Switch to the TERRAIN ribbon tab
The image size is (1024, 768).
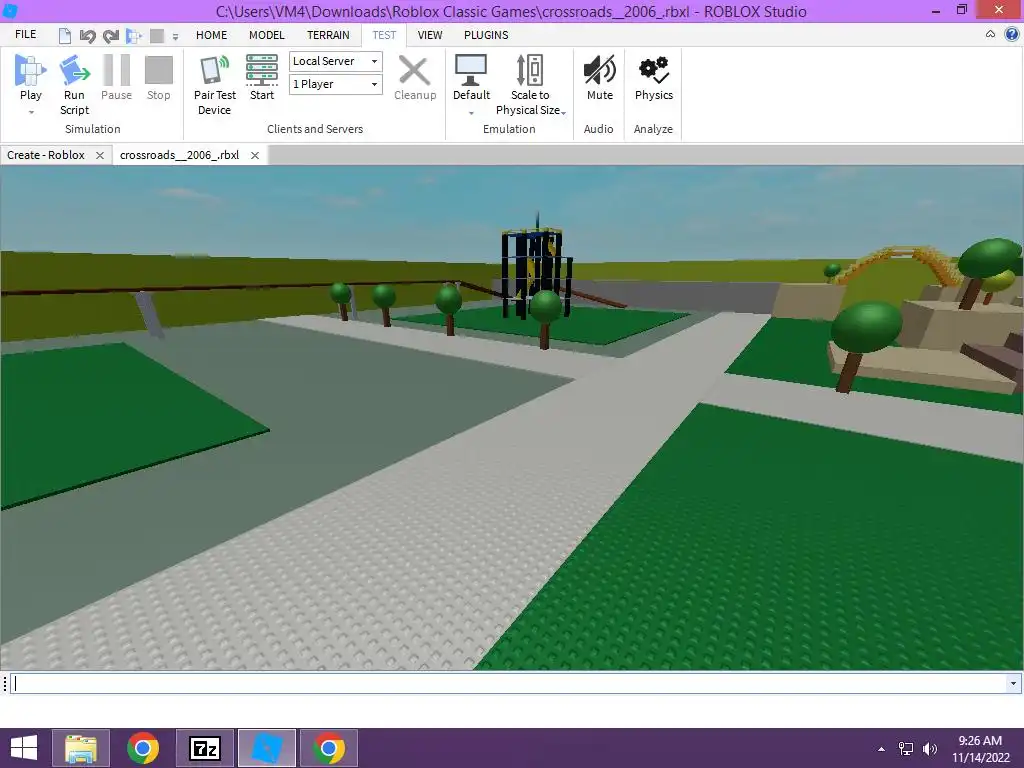328,35
